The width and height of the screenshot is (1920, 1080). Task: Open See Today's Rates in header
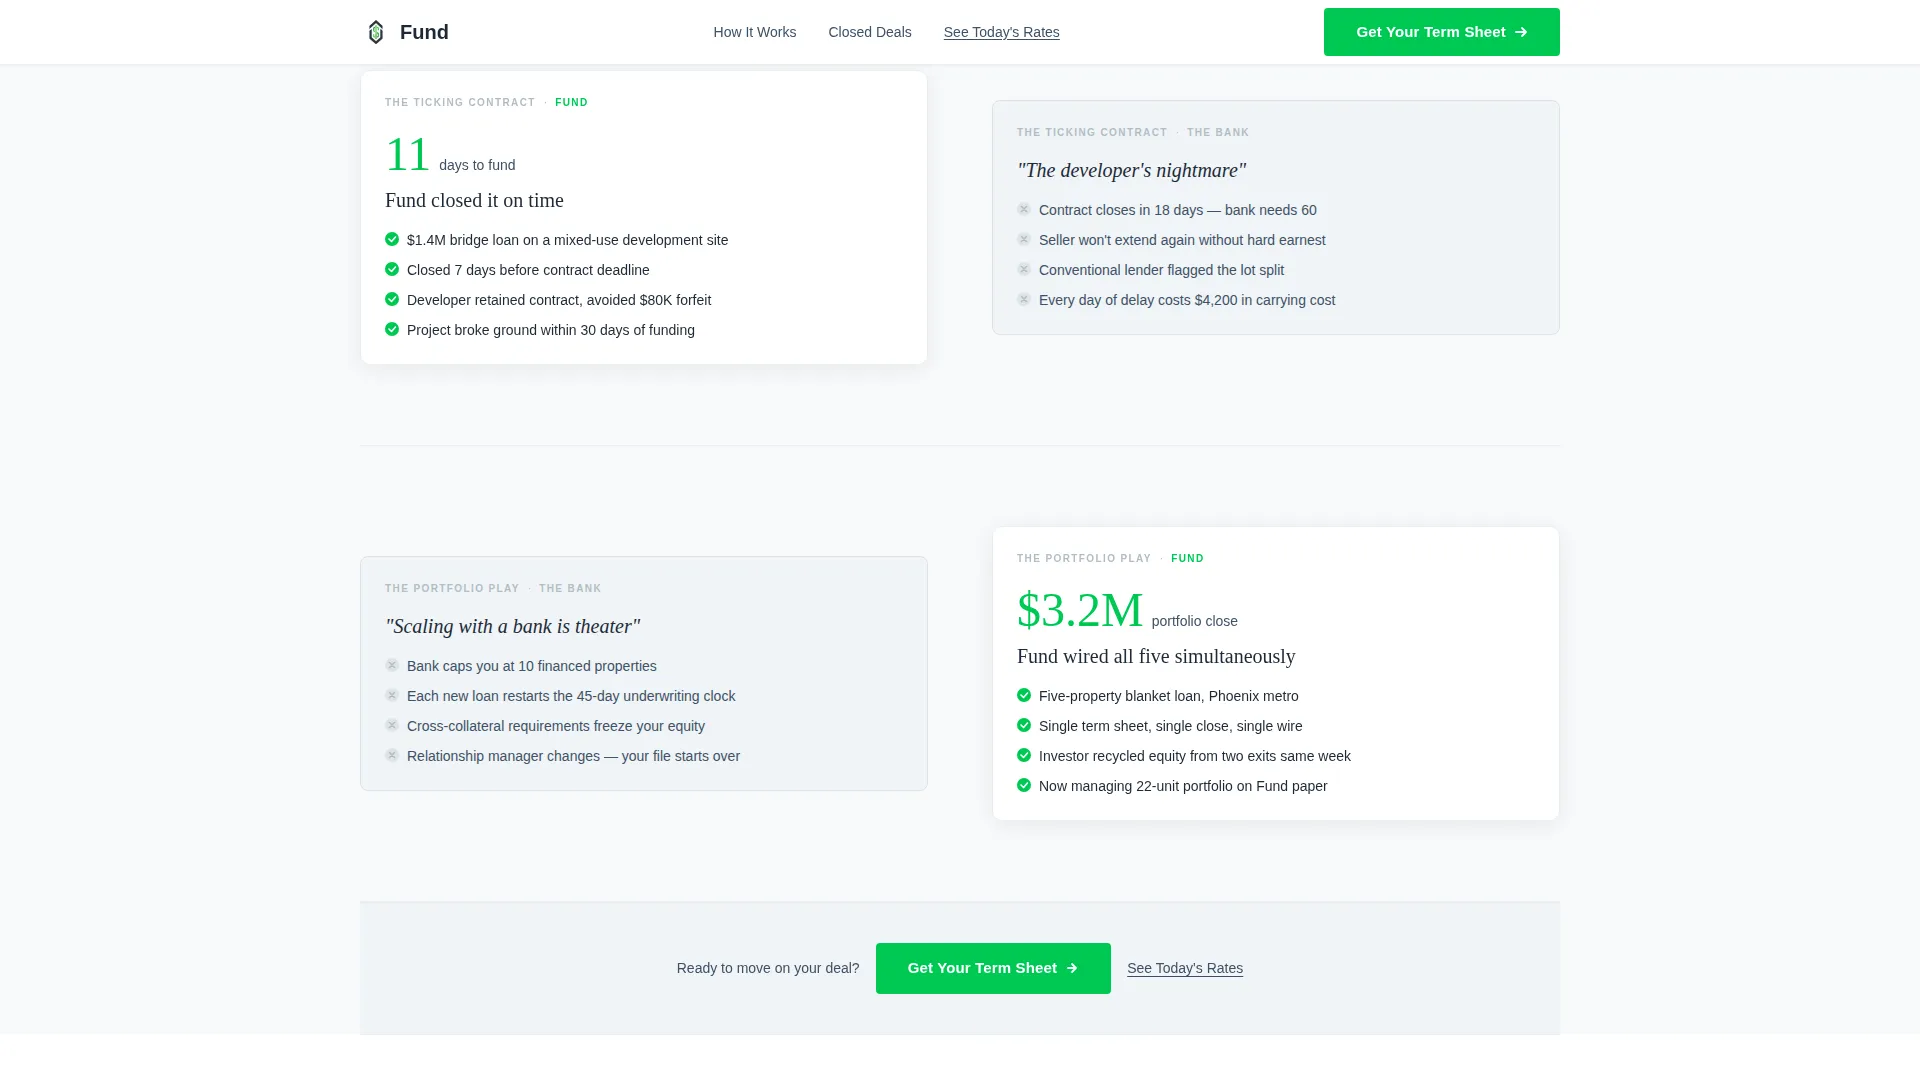pyautogui.click(x=1001, y=32)
